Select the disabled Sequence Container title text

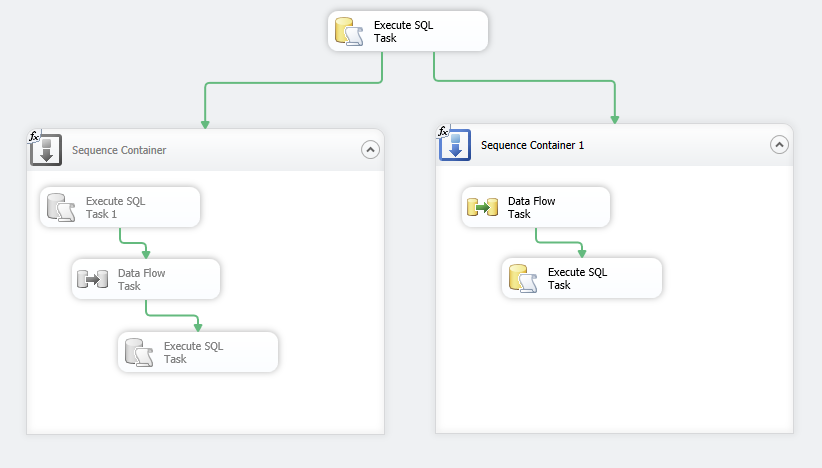point(119,151)
